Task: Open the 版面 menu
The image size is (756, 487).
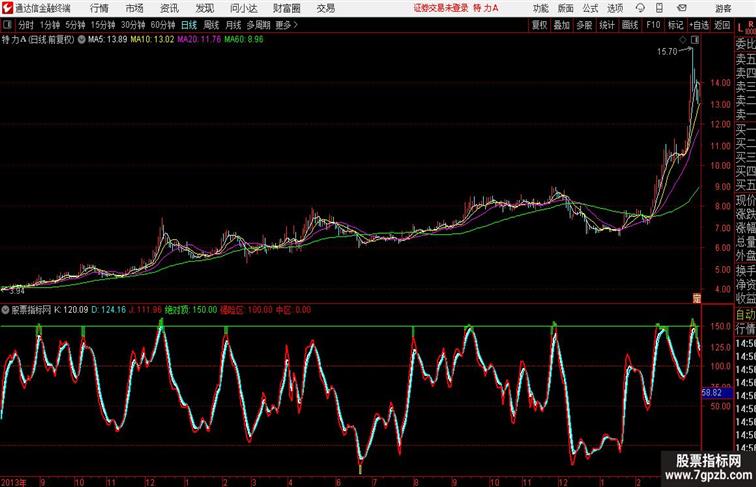Action: pyautogui.click(x=566, y=8)
